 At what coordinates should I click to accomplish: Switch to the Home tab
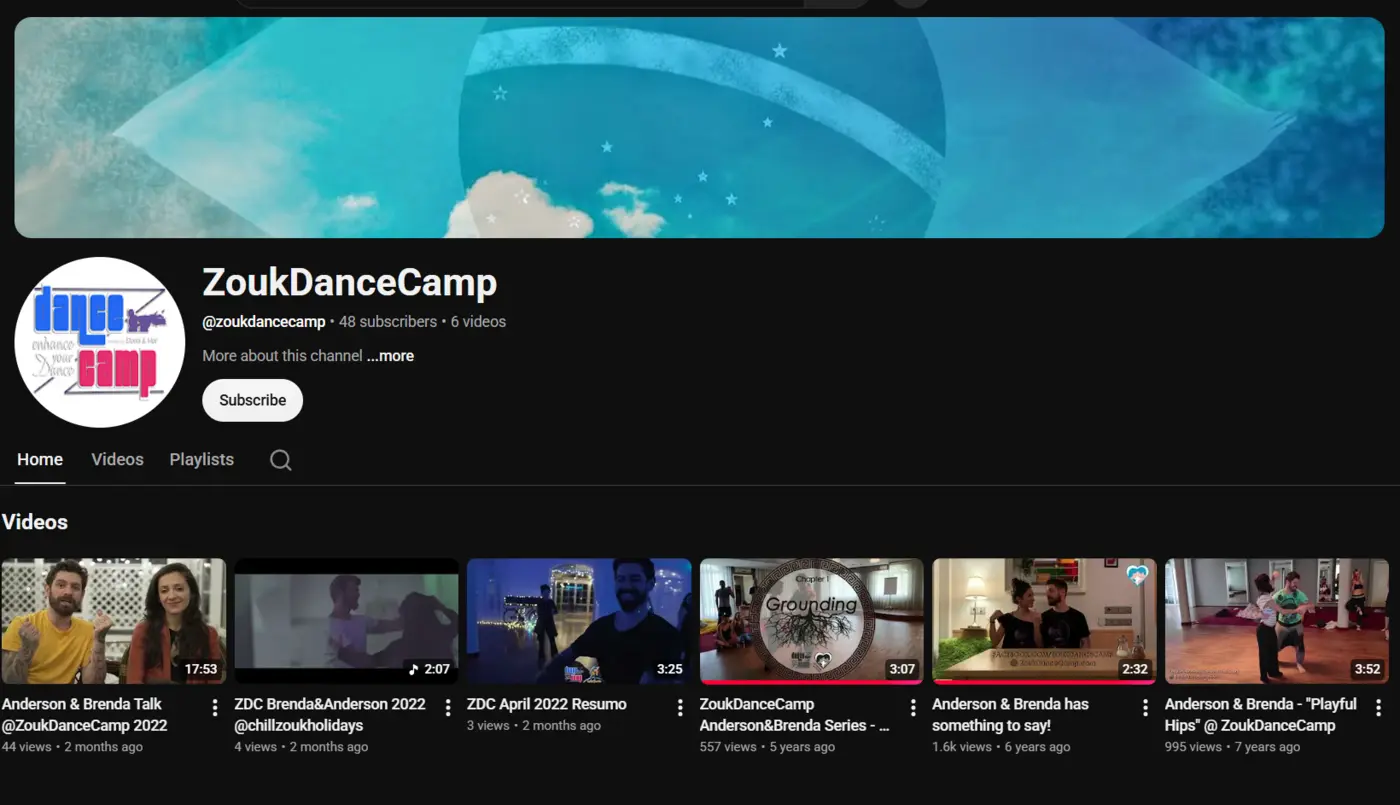coord(40,459)
